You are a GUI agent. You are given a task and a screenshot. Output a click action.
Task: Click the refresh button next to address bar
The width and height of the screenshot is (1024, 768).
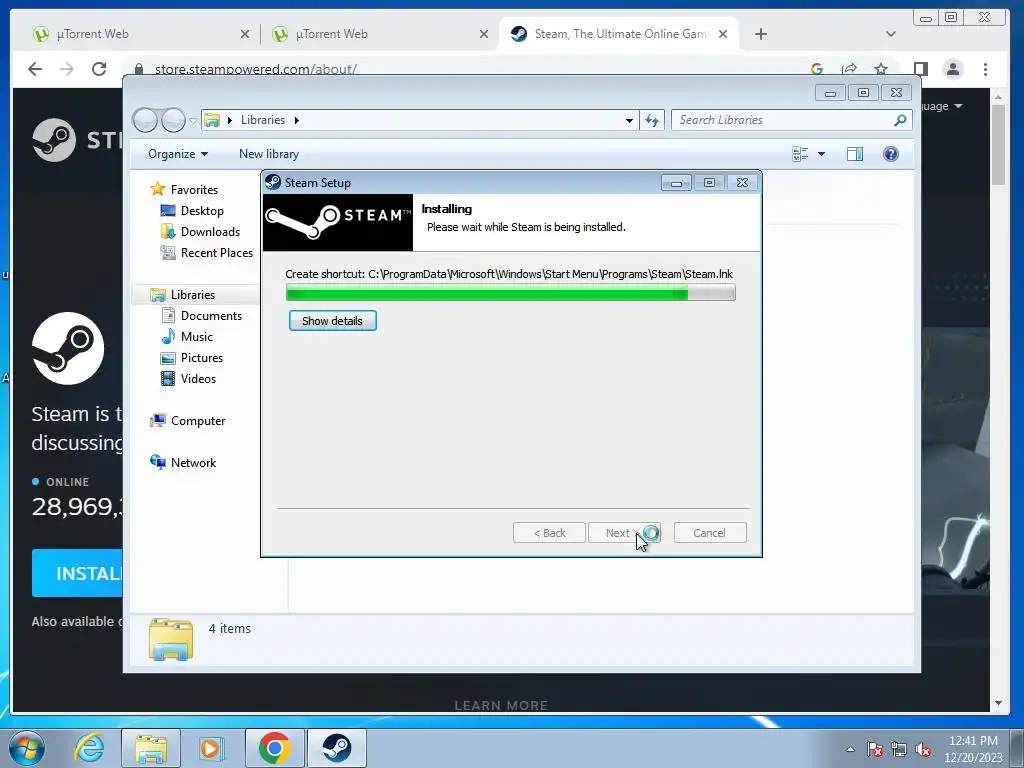point(652,120)
